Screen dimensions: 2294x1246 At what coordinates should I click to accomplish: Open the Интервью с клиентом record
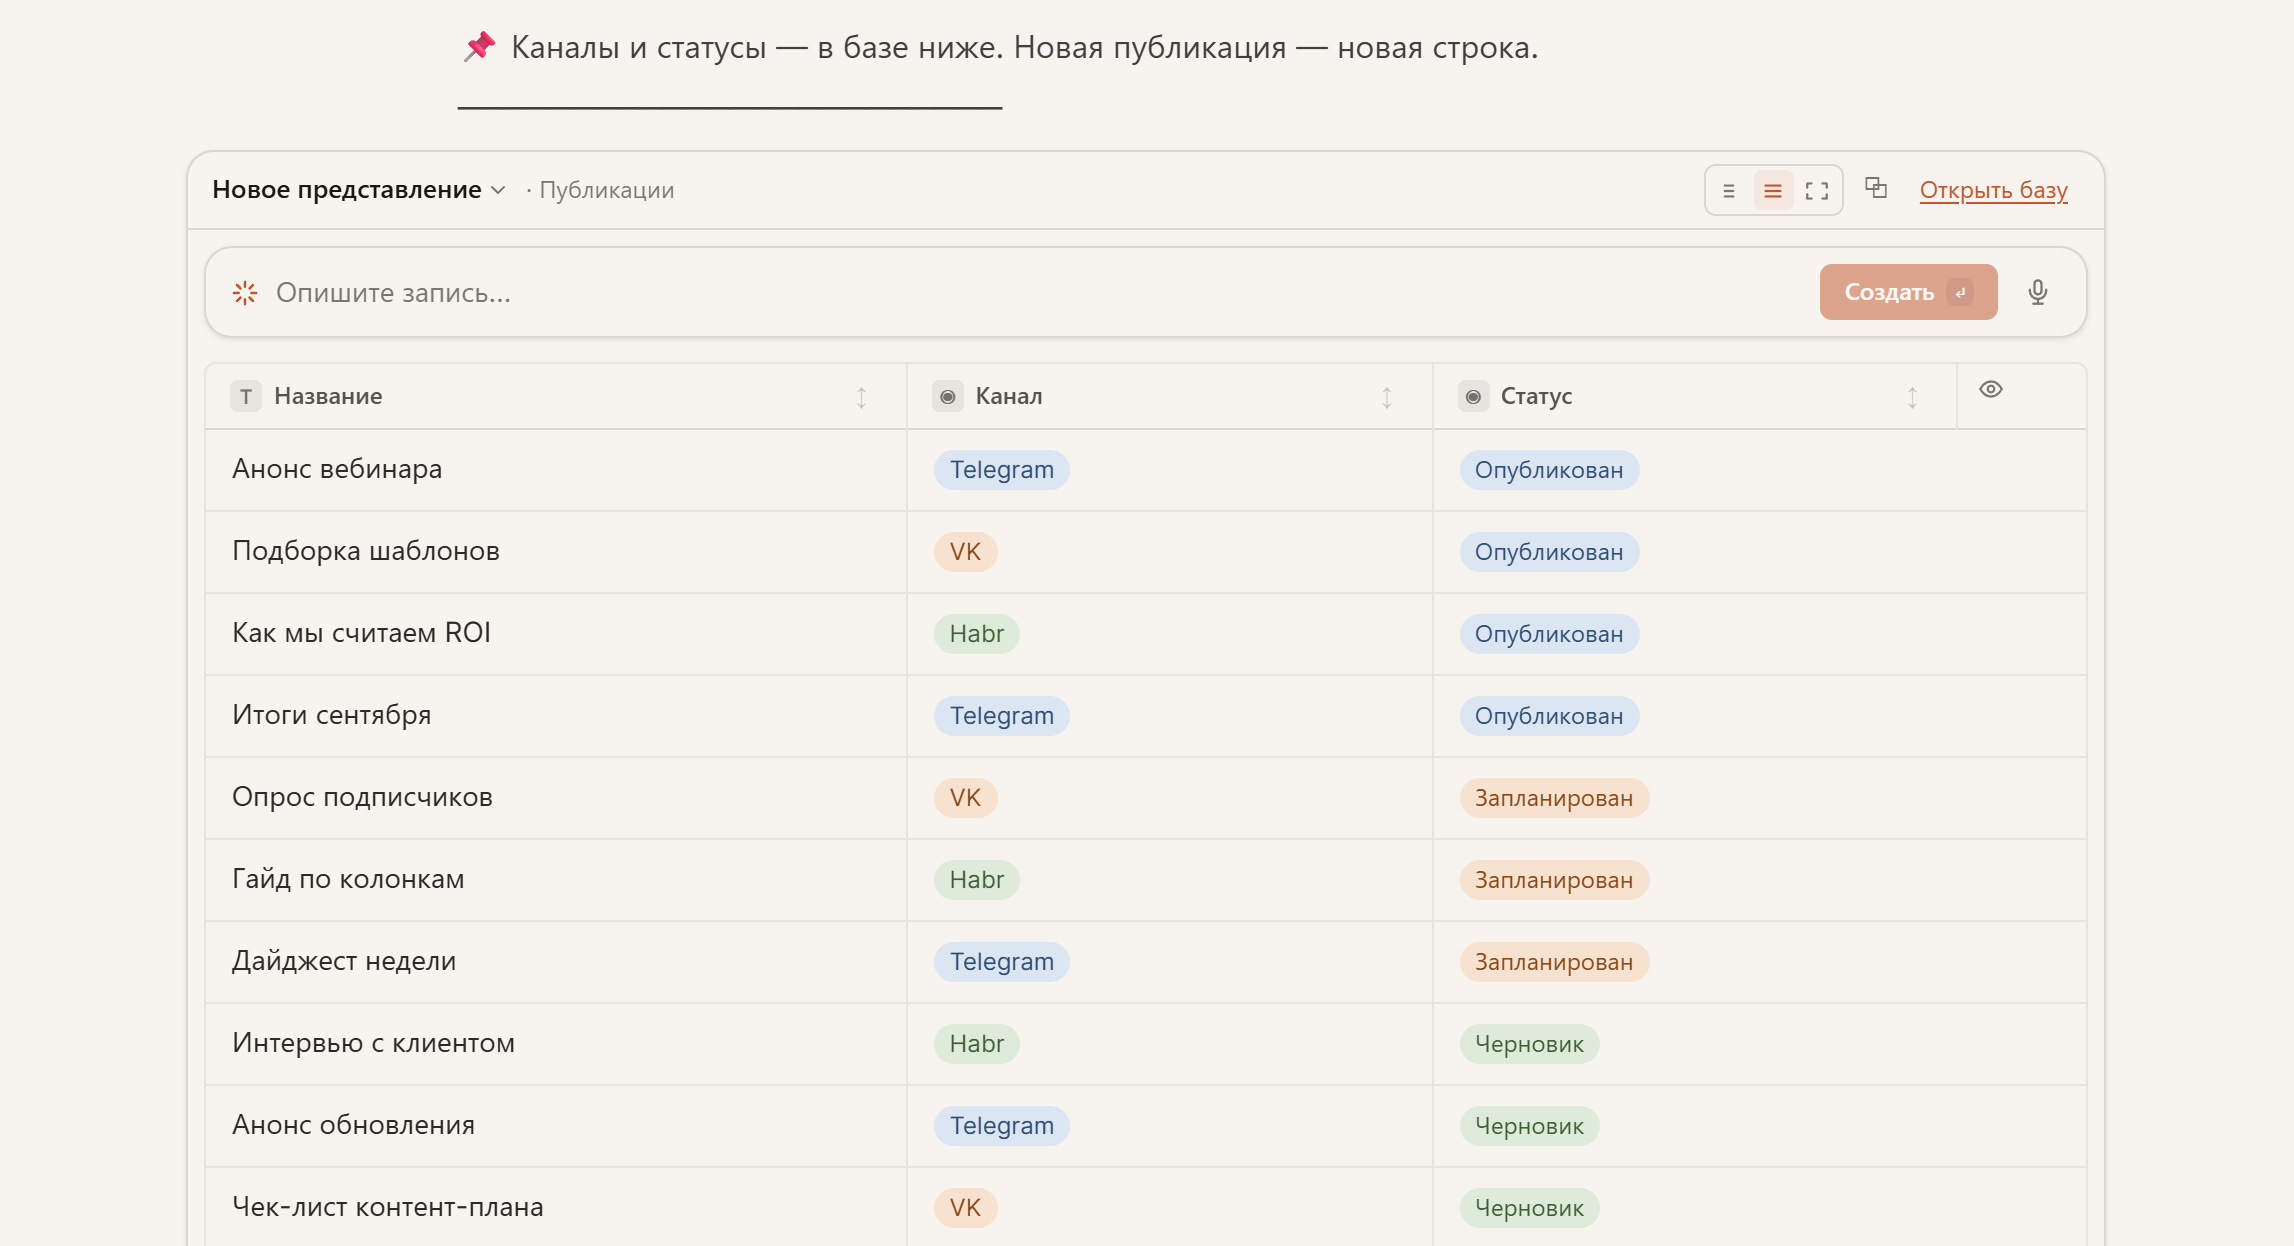click(373, 1043)
